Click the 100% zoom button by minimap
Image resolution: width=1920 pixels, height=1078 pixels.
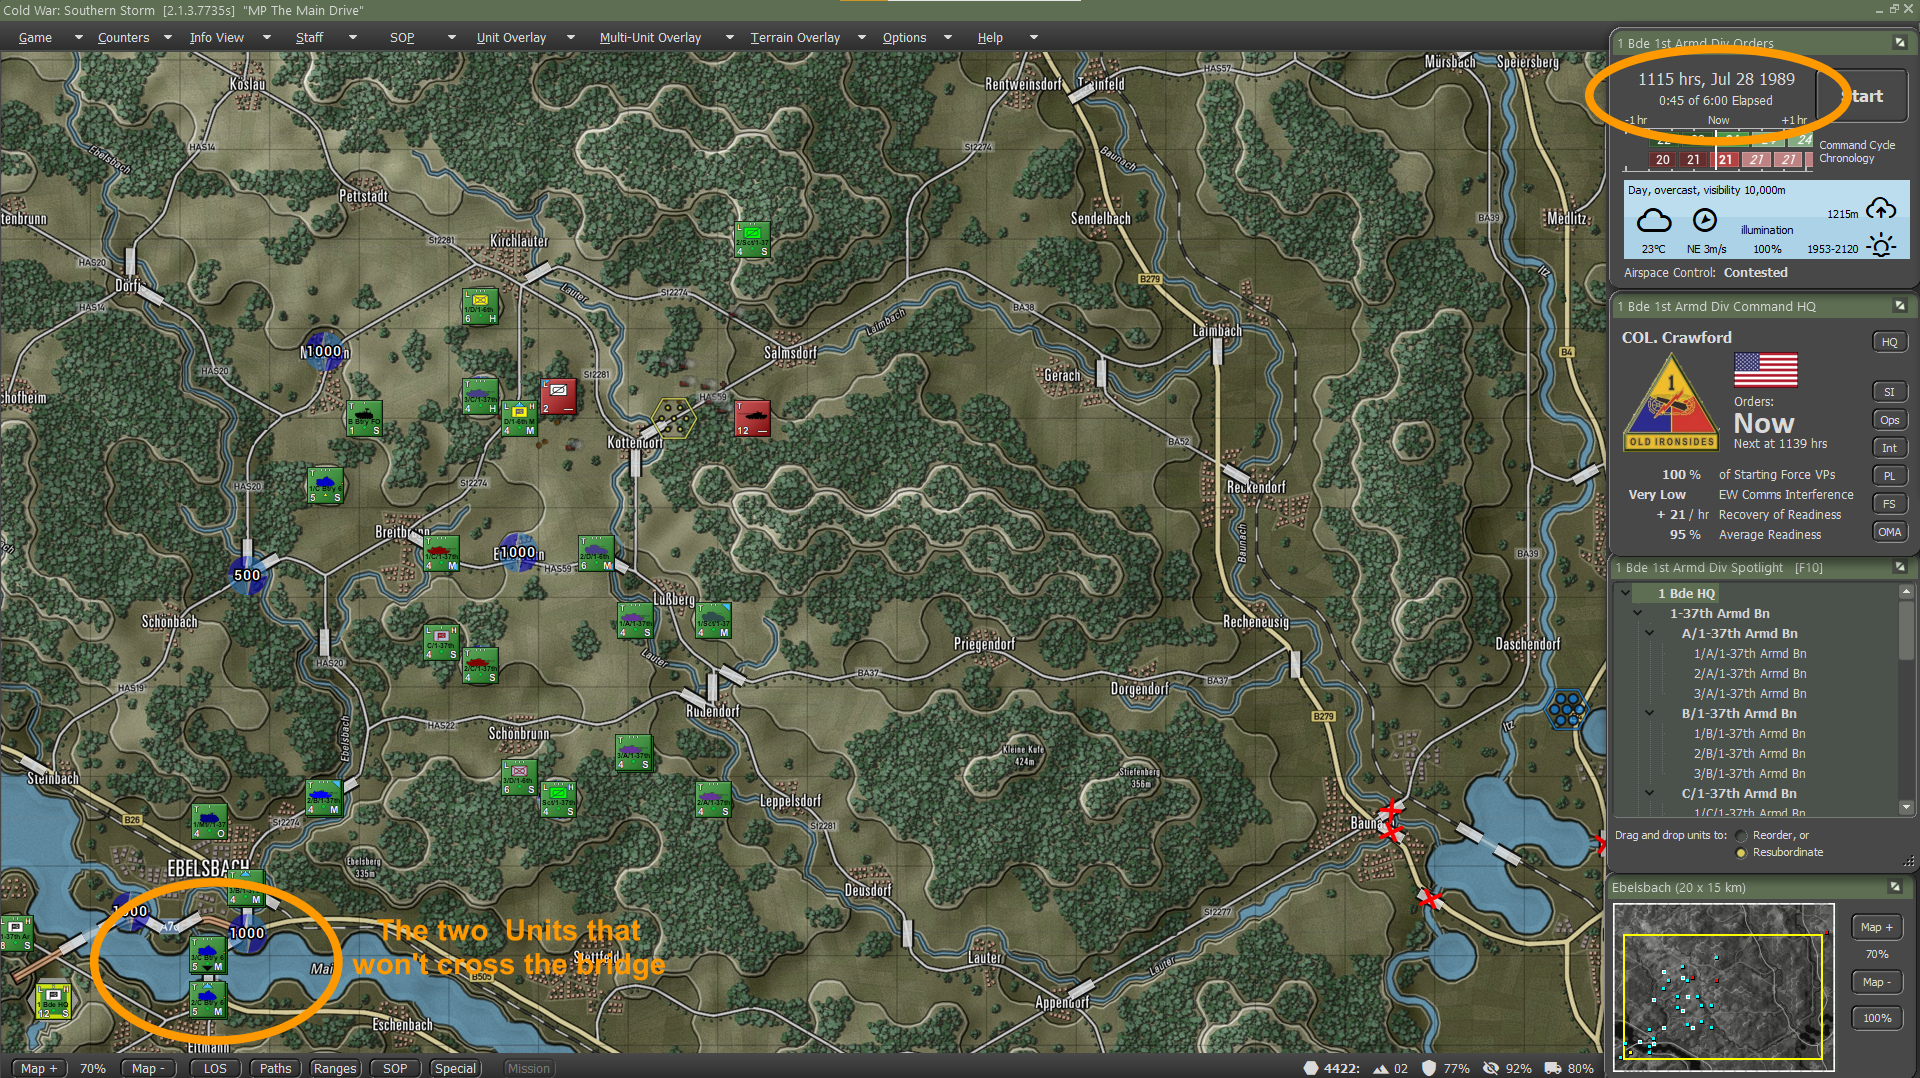(x=1877, y=1018)
